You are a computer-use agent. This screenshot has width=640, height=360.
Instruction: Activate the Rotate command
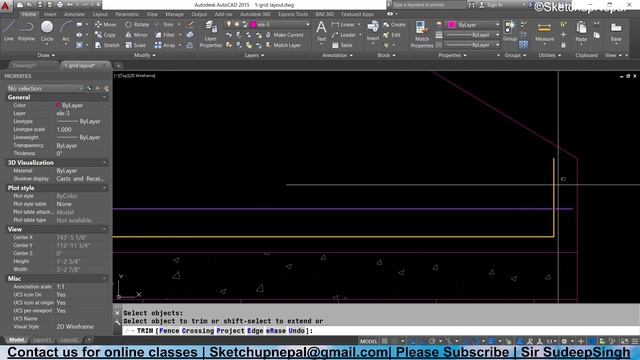click(x=137, y=24)
